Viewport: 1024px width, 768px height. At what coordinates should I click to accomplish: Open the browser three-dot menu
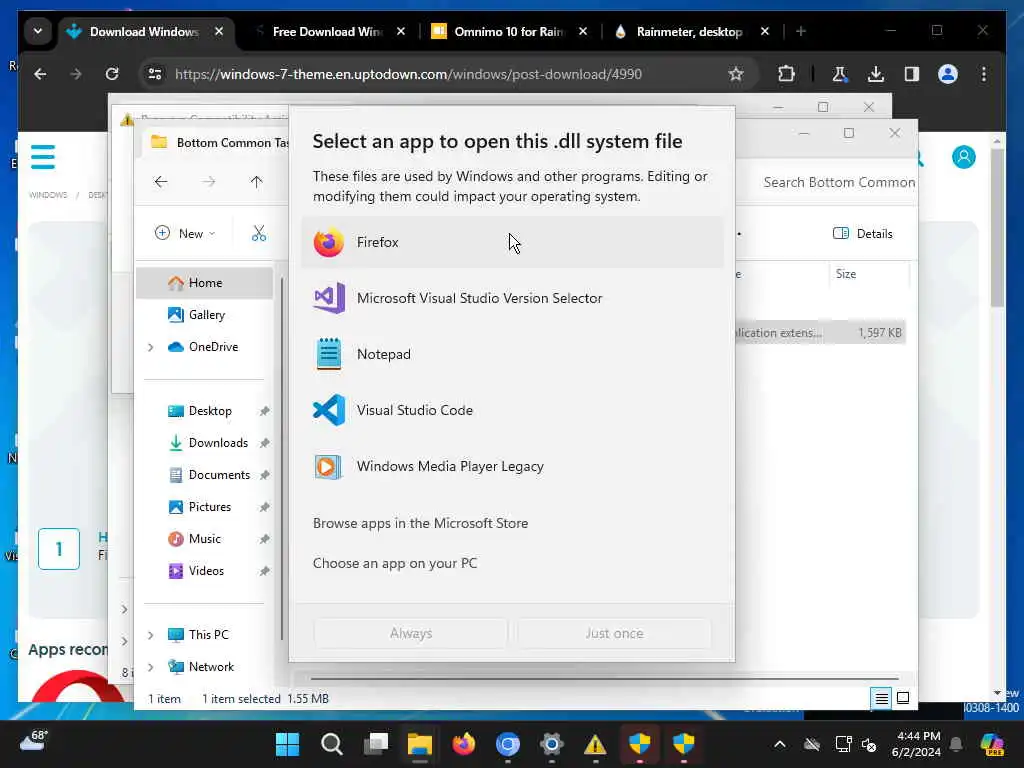[x=984, y=74]
